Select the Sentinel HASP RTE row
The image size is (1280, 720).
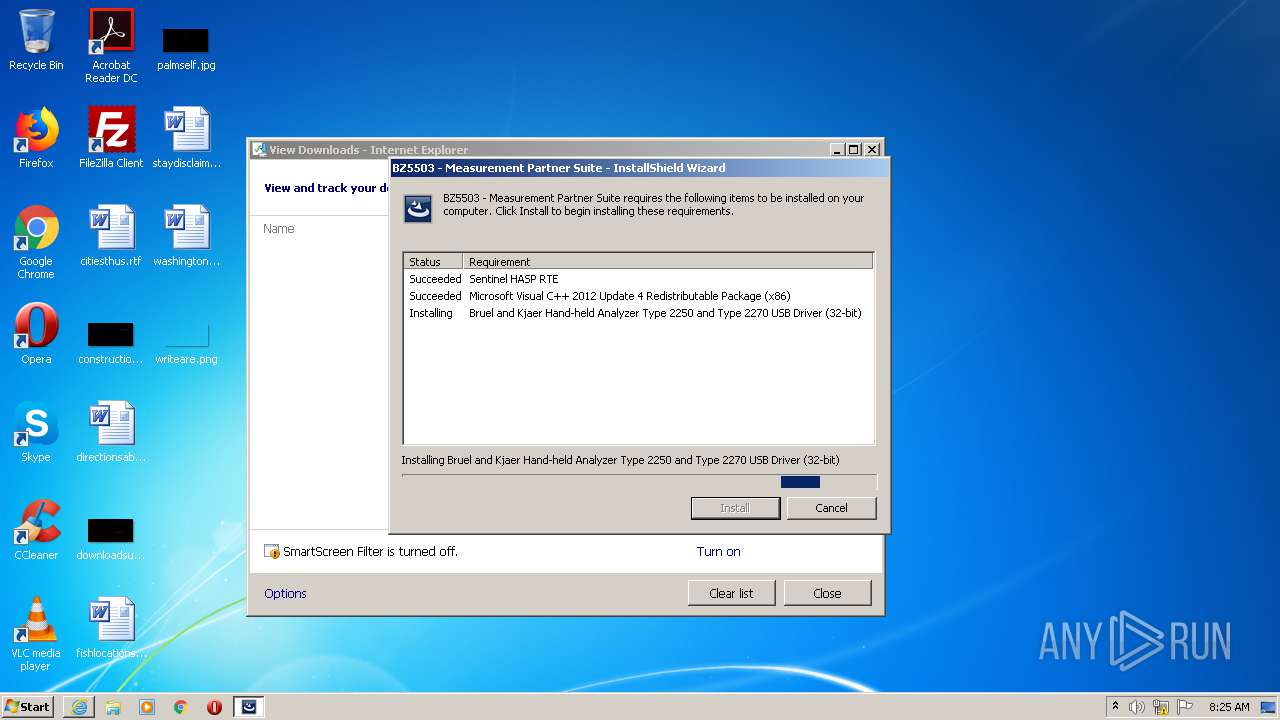[x=638, y=279]
